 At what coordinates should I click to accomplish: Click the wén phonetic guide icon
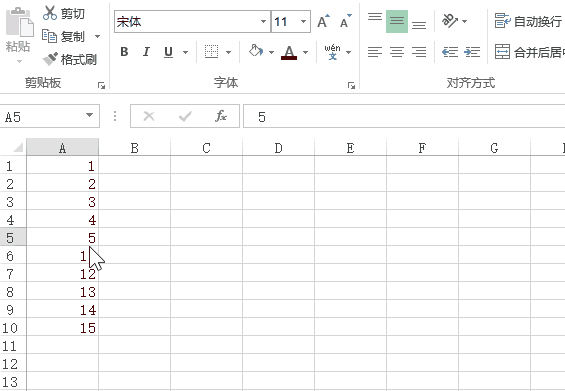[332, 52]
